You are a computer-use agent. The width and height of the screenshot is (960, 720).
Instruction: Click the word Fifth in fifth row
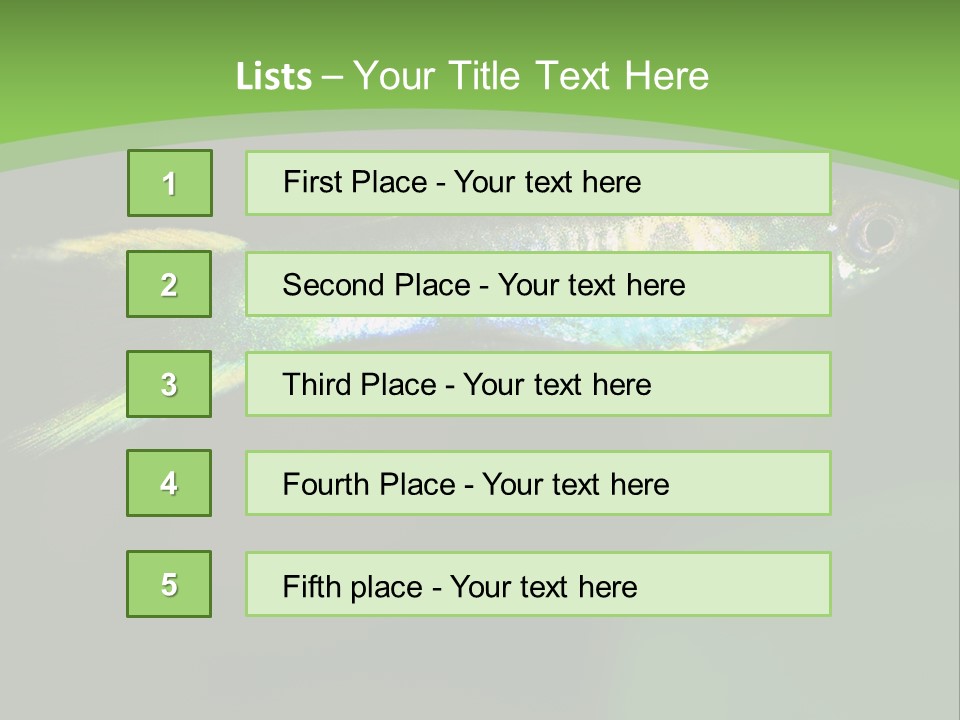click(312, 586)
